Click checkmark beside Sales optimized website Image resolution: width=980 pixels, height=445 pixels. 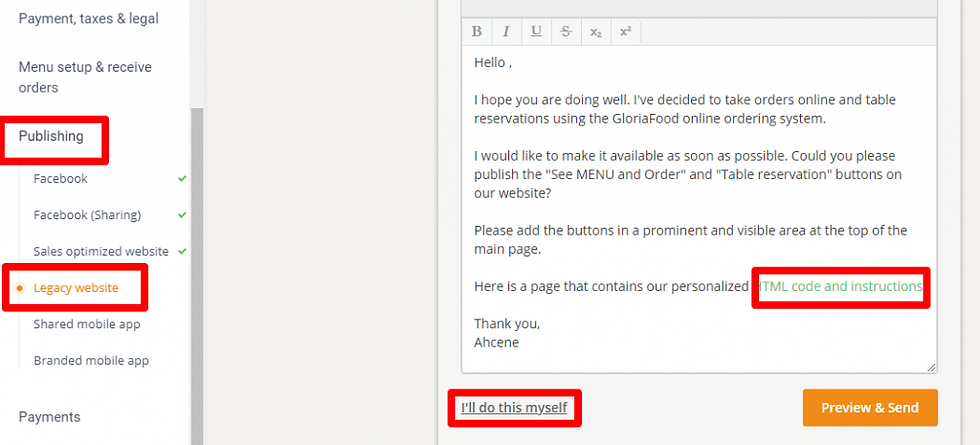182,251
